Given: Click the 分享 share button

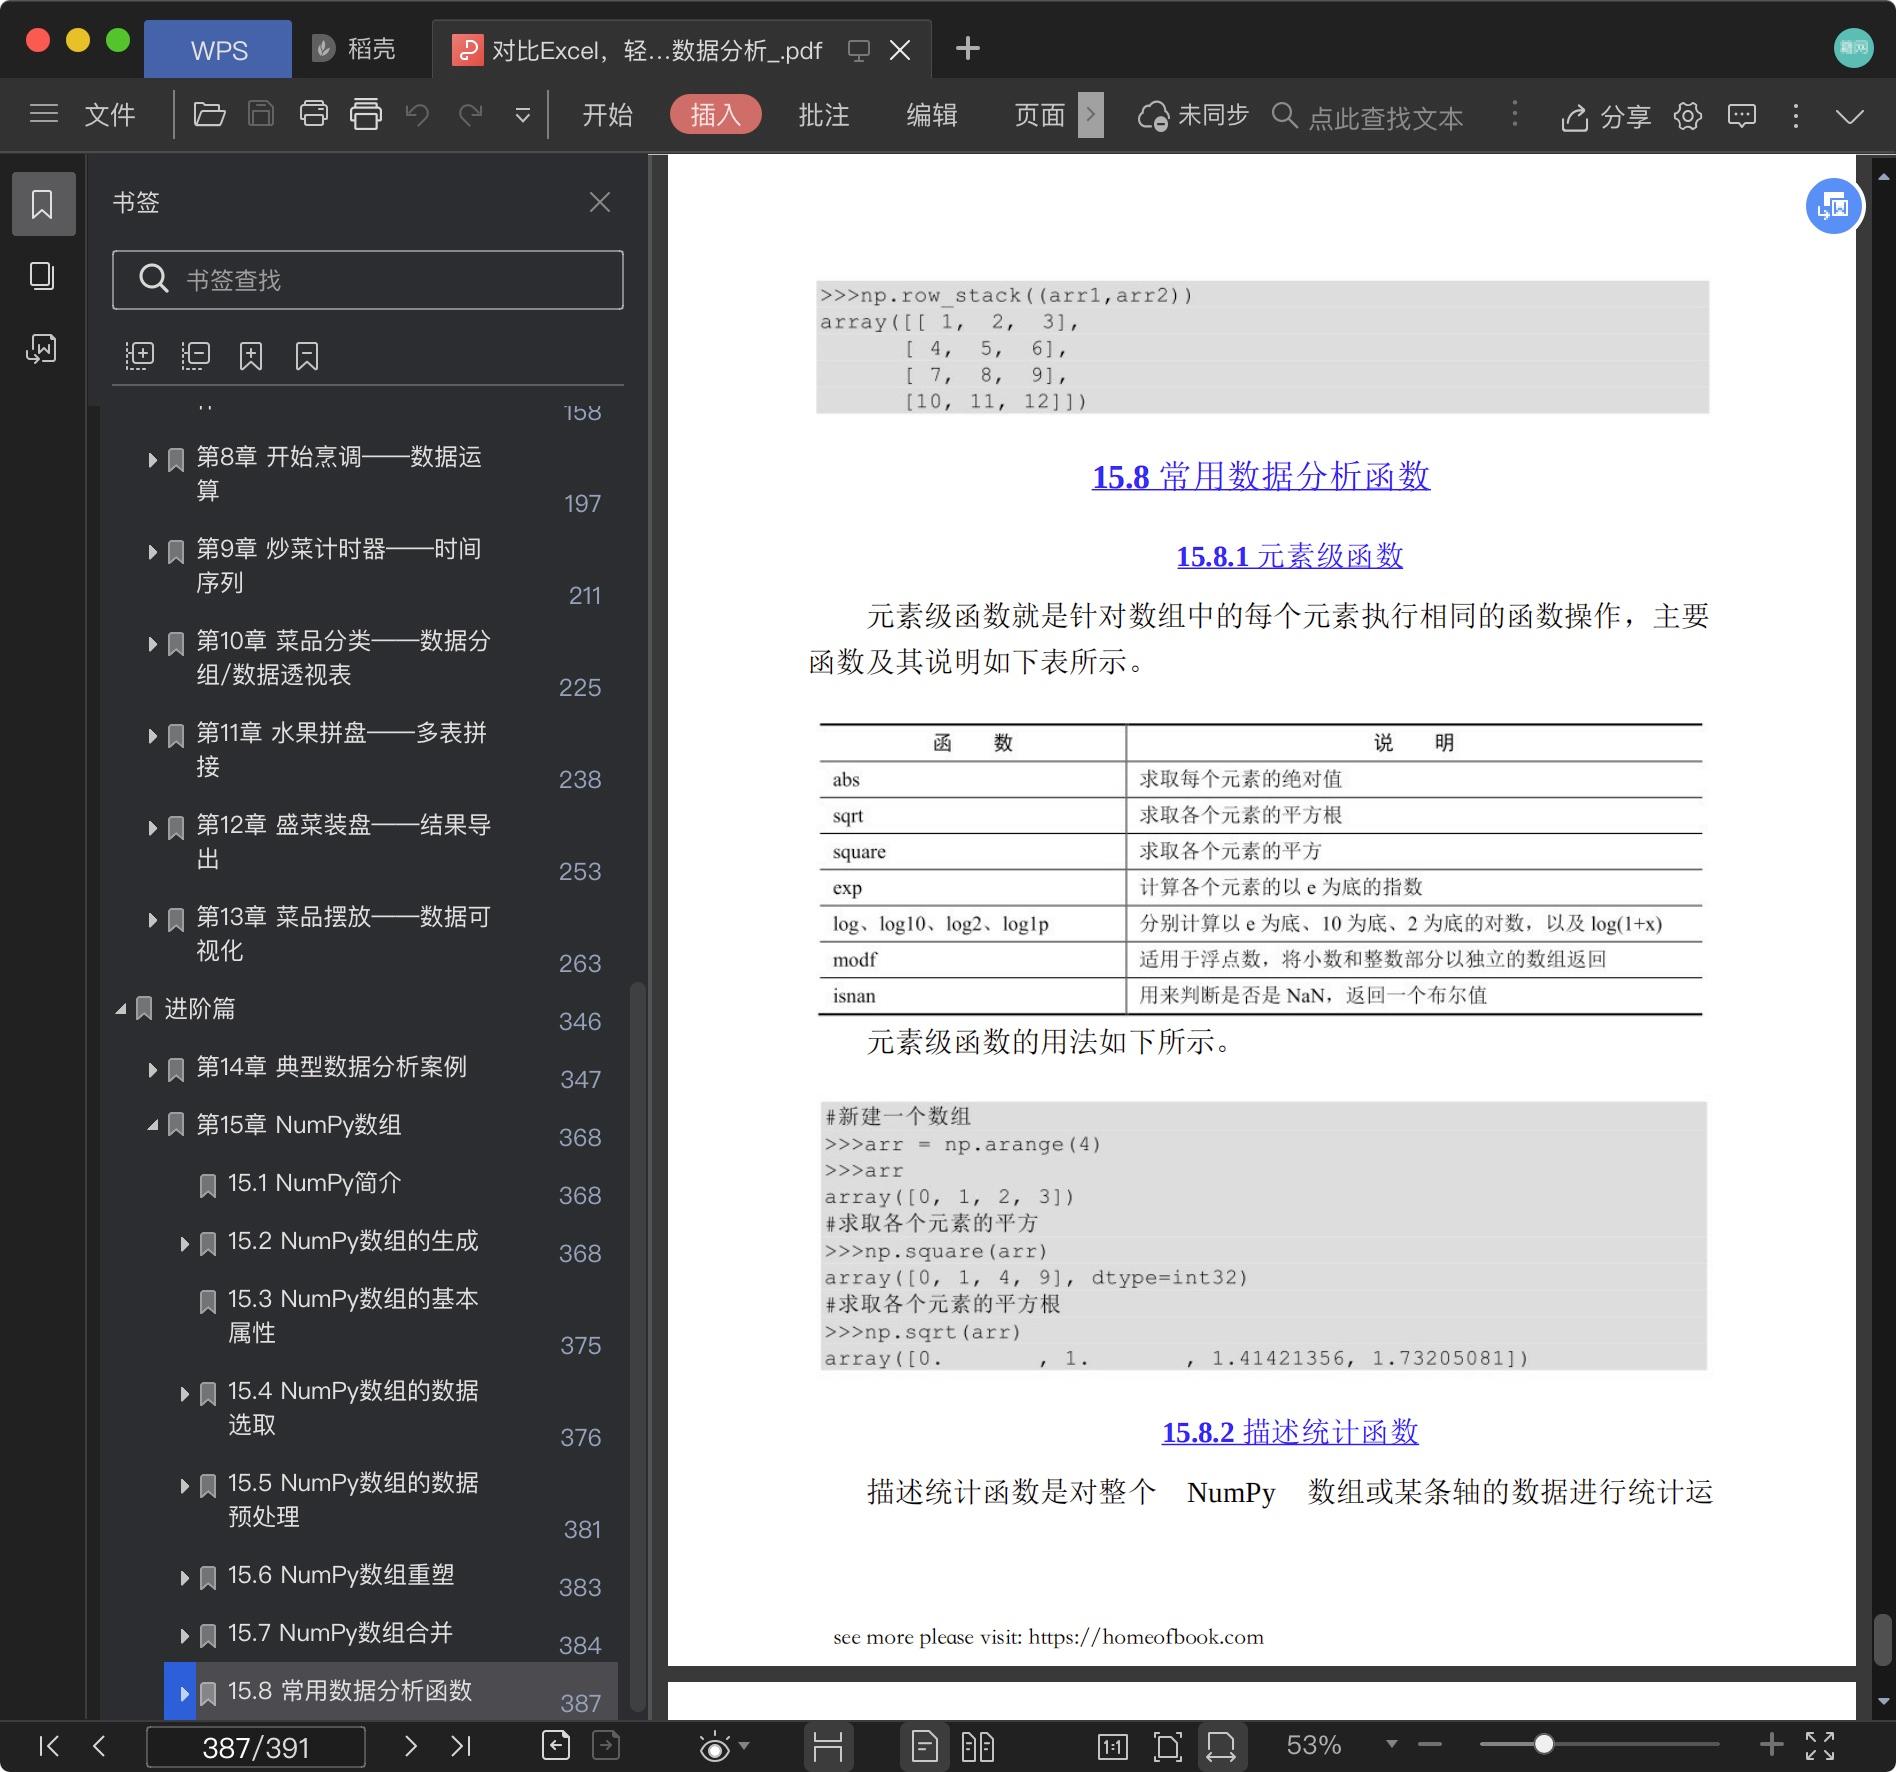Looking at the screenshot, I should click(x=1606, y=117).
